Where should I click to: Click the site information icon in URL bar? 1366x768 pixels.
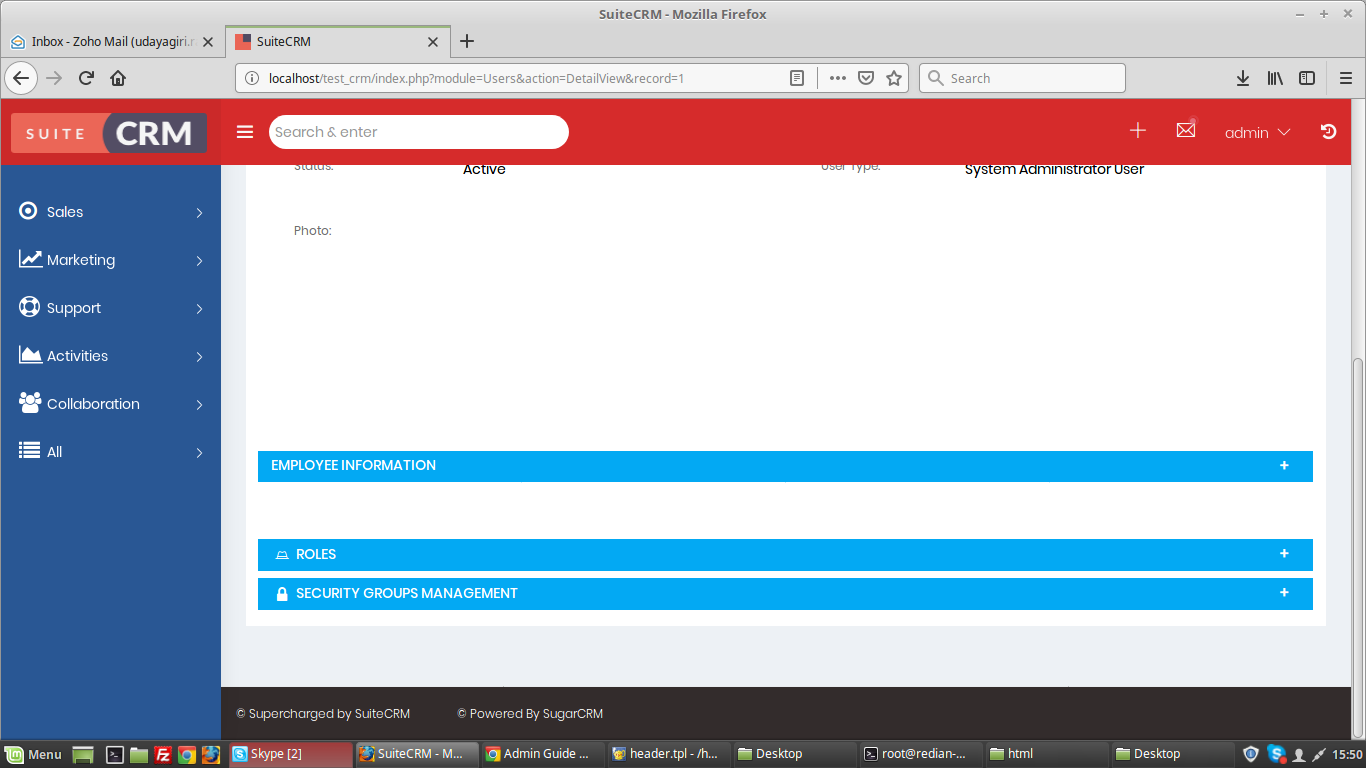(x=251, y=78)
